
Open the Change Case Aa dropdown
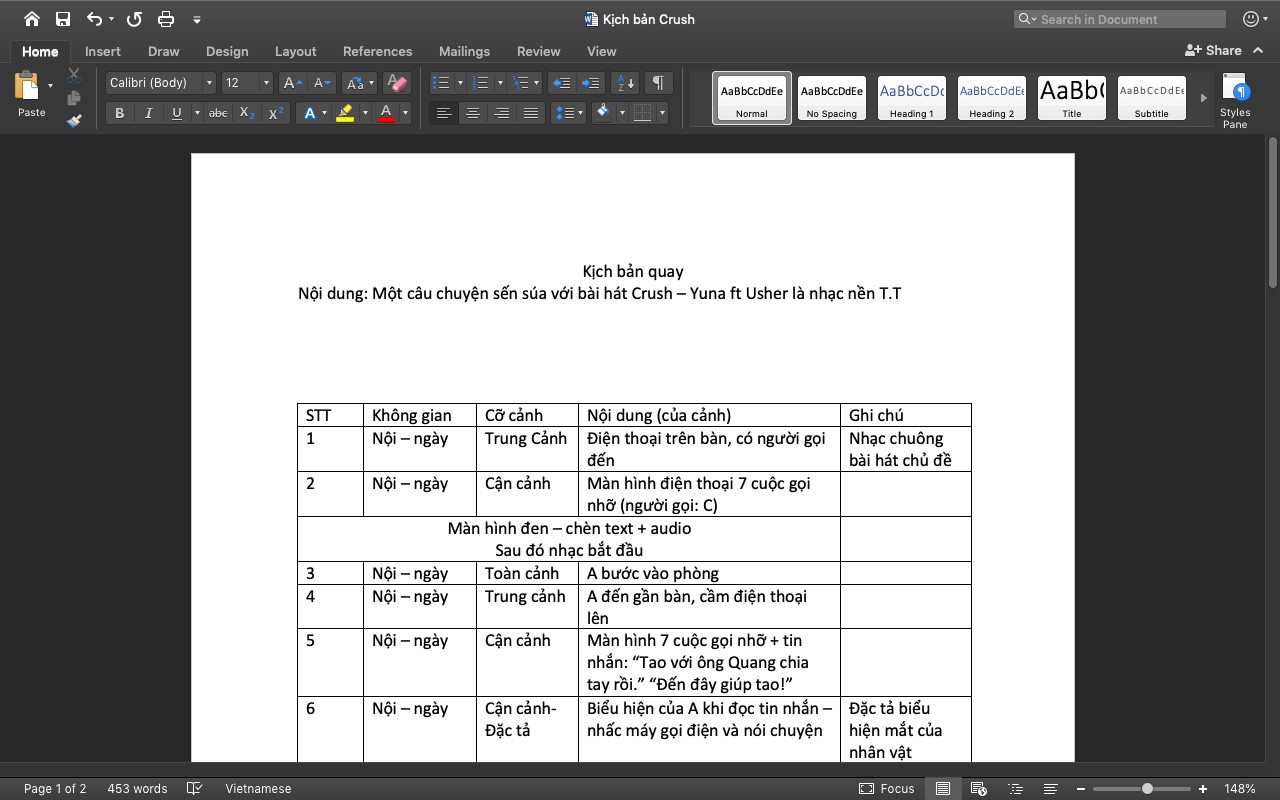point(359,83)
